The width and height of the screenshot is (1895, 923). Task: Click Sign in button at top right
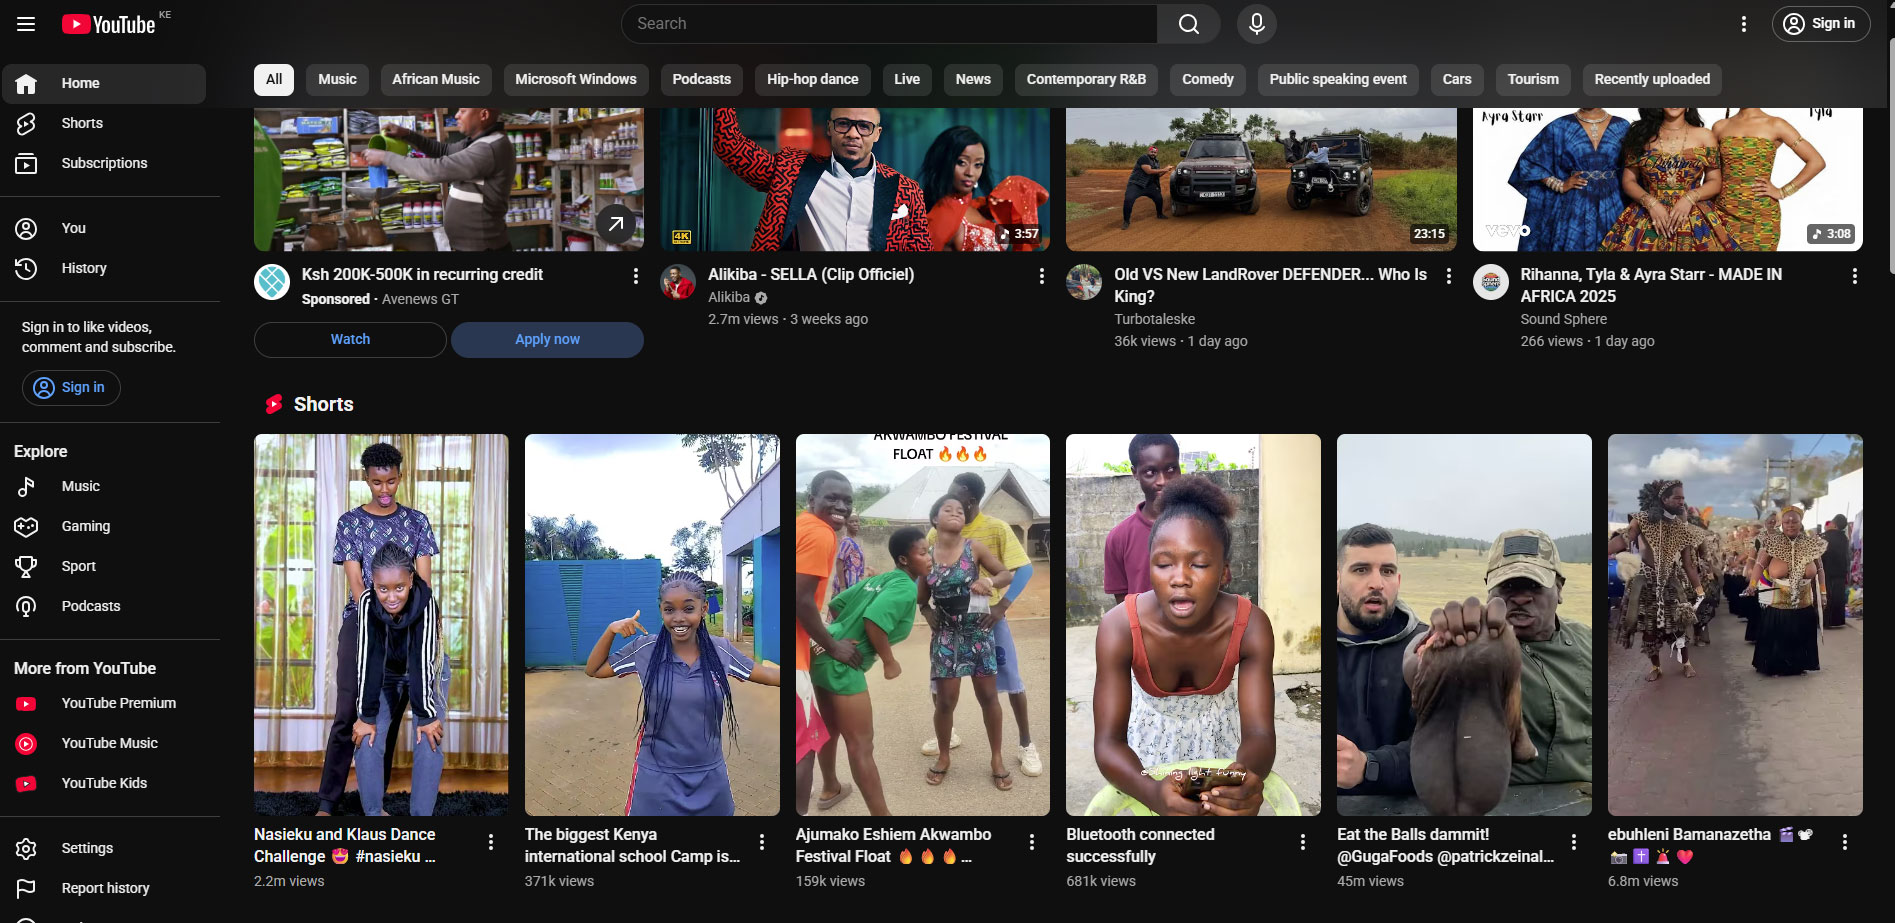click(1820, 24)
